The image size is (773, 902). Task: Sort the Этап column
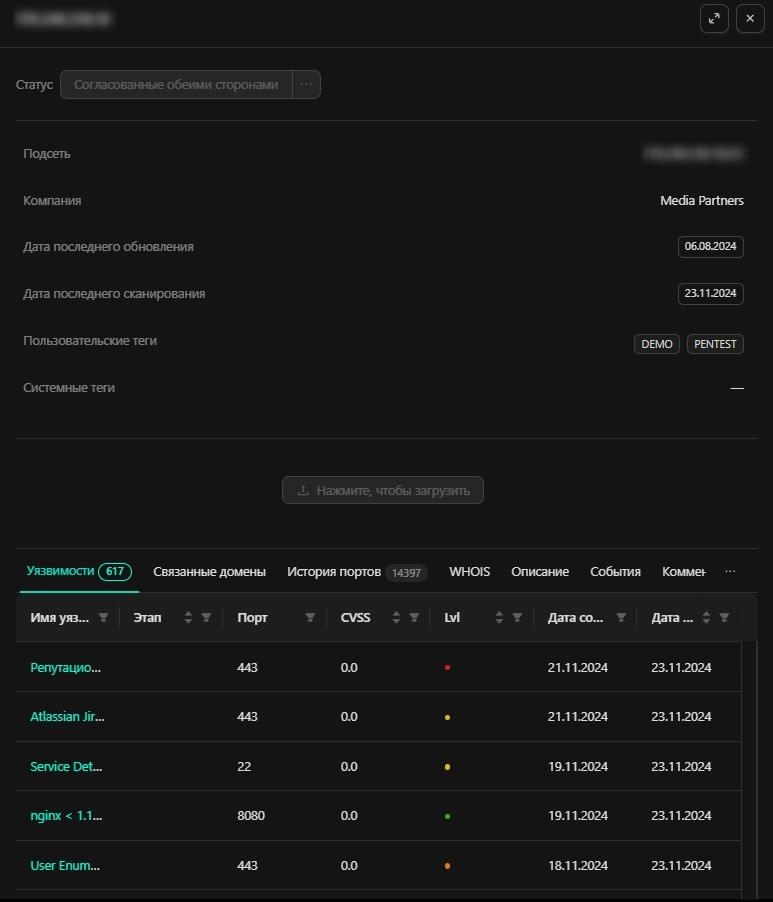coord(188,618)
